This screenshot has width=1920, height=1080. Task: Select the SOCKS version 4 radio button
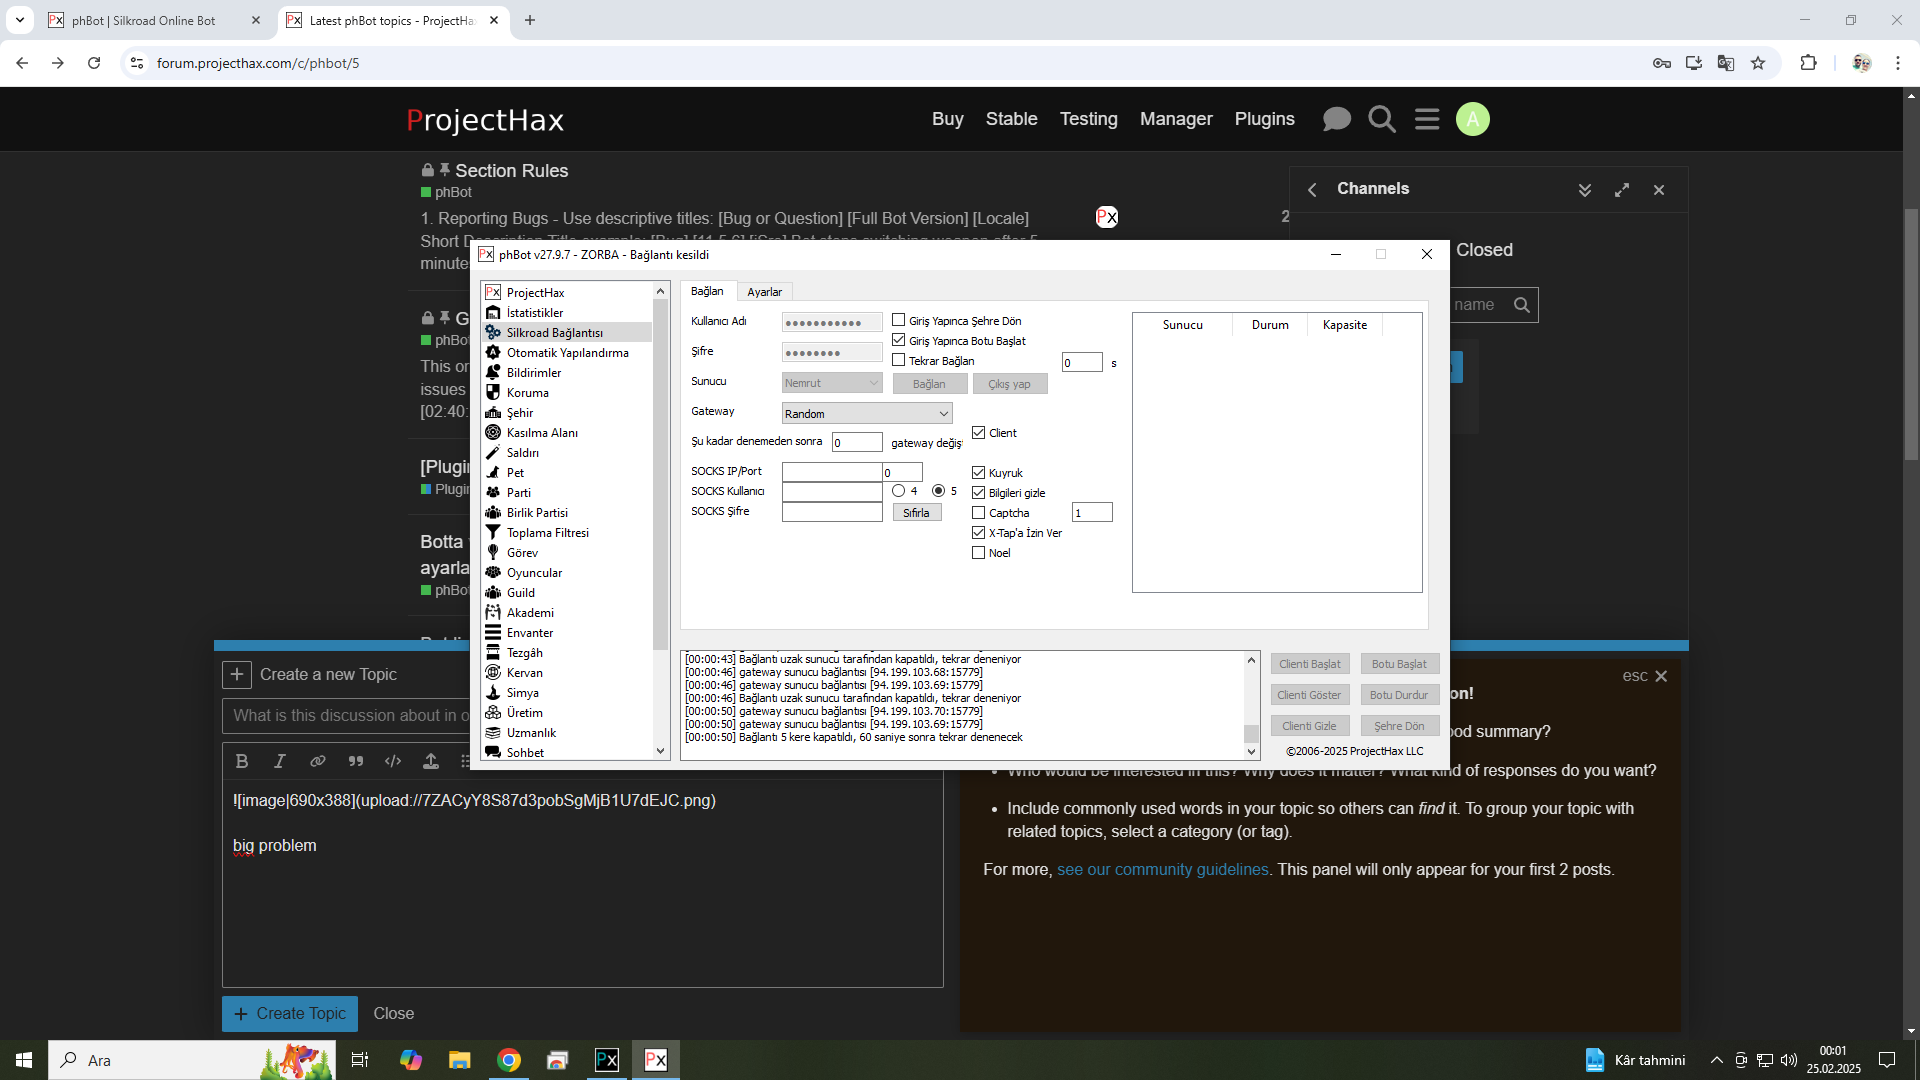pos(898,490)
